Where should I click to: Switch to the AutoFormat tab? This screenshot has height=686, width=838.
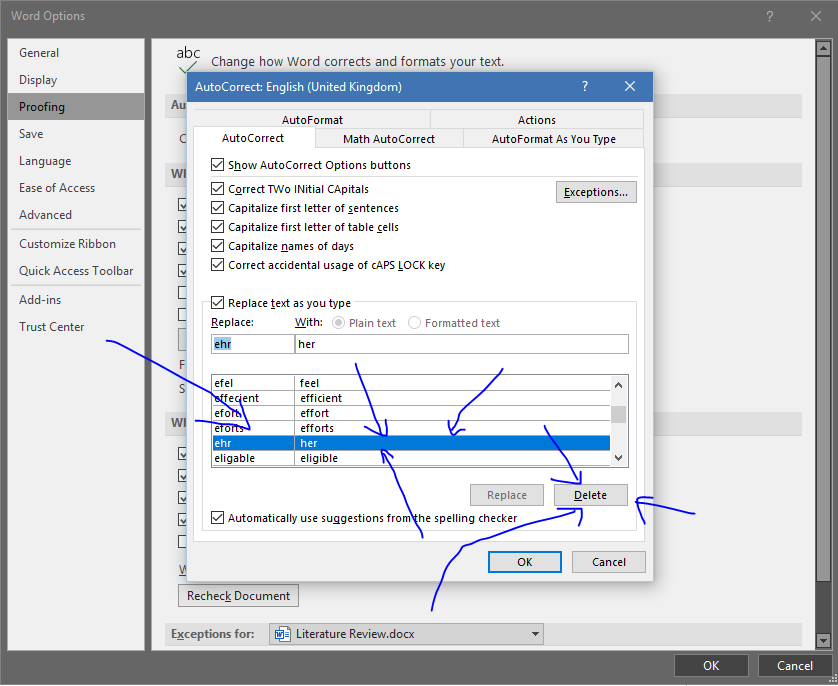click(x=312, y=120)
